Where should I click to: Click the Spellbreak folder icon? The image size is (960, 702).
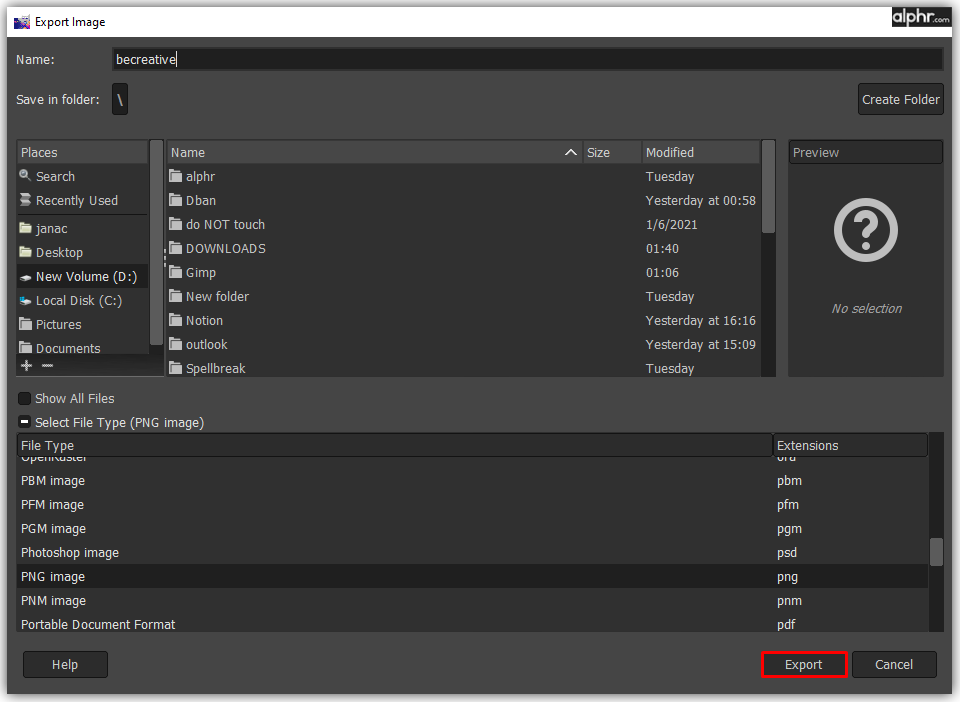point(176,368)
